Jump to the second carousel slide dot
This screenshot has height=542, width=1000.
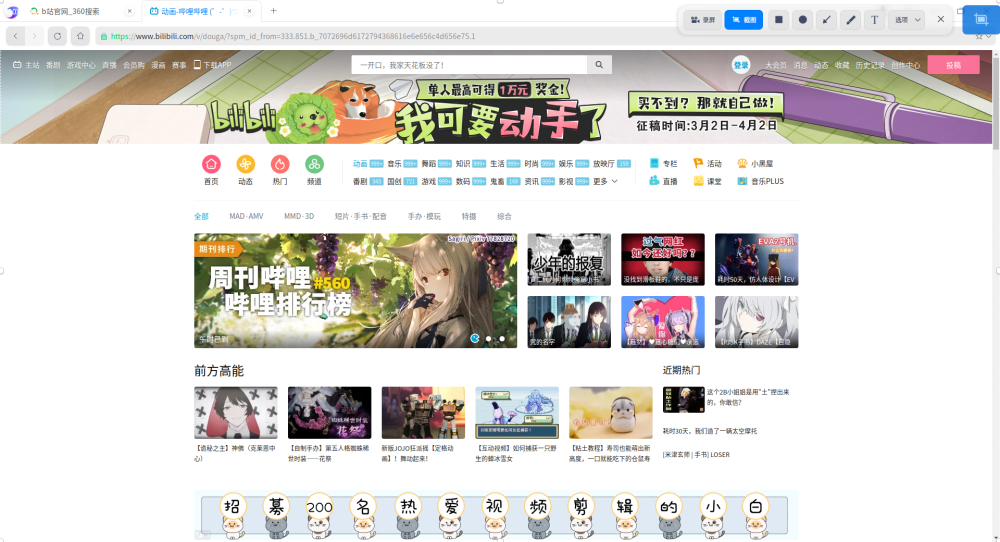488,339
